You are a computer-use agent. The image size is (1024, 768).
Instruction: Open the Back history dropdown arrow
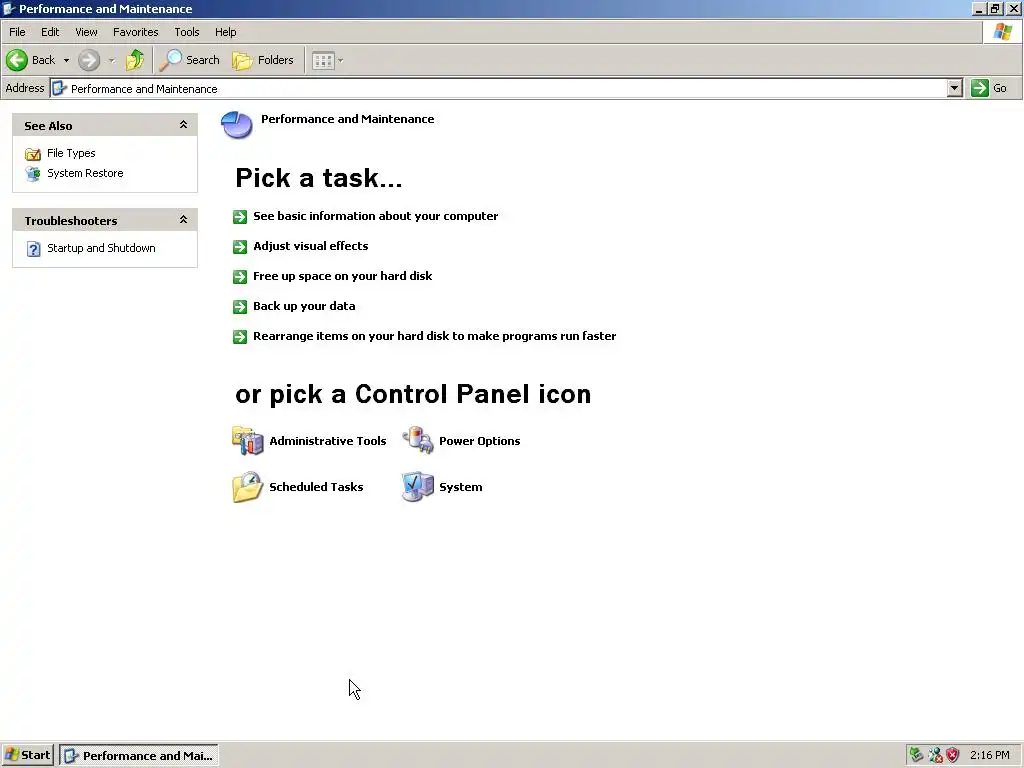[66, 60]
